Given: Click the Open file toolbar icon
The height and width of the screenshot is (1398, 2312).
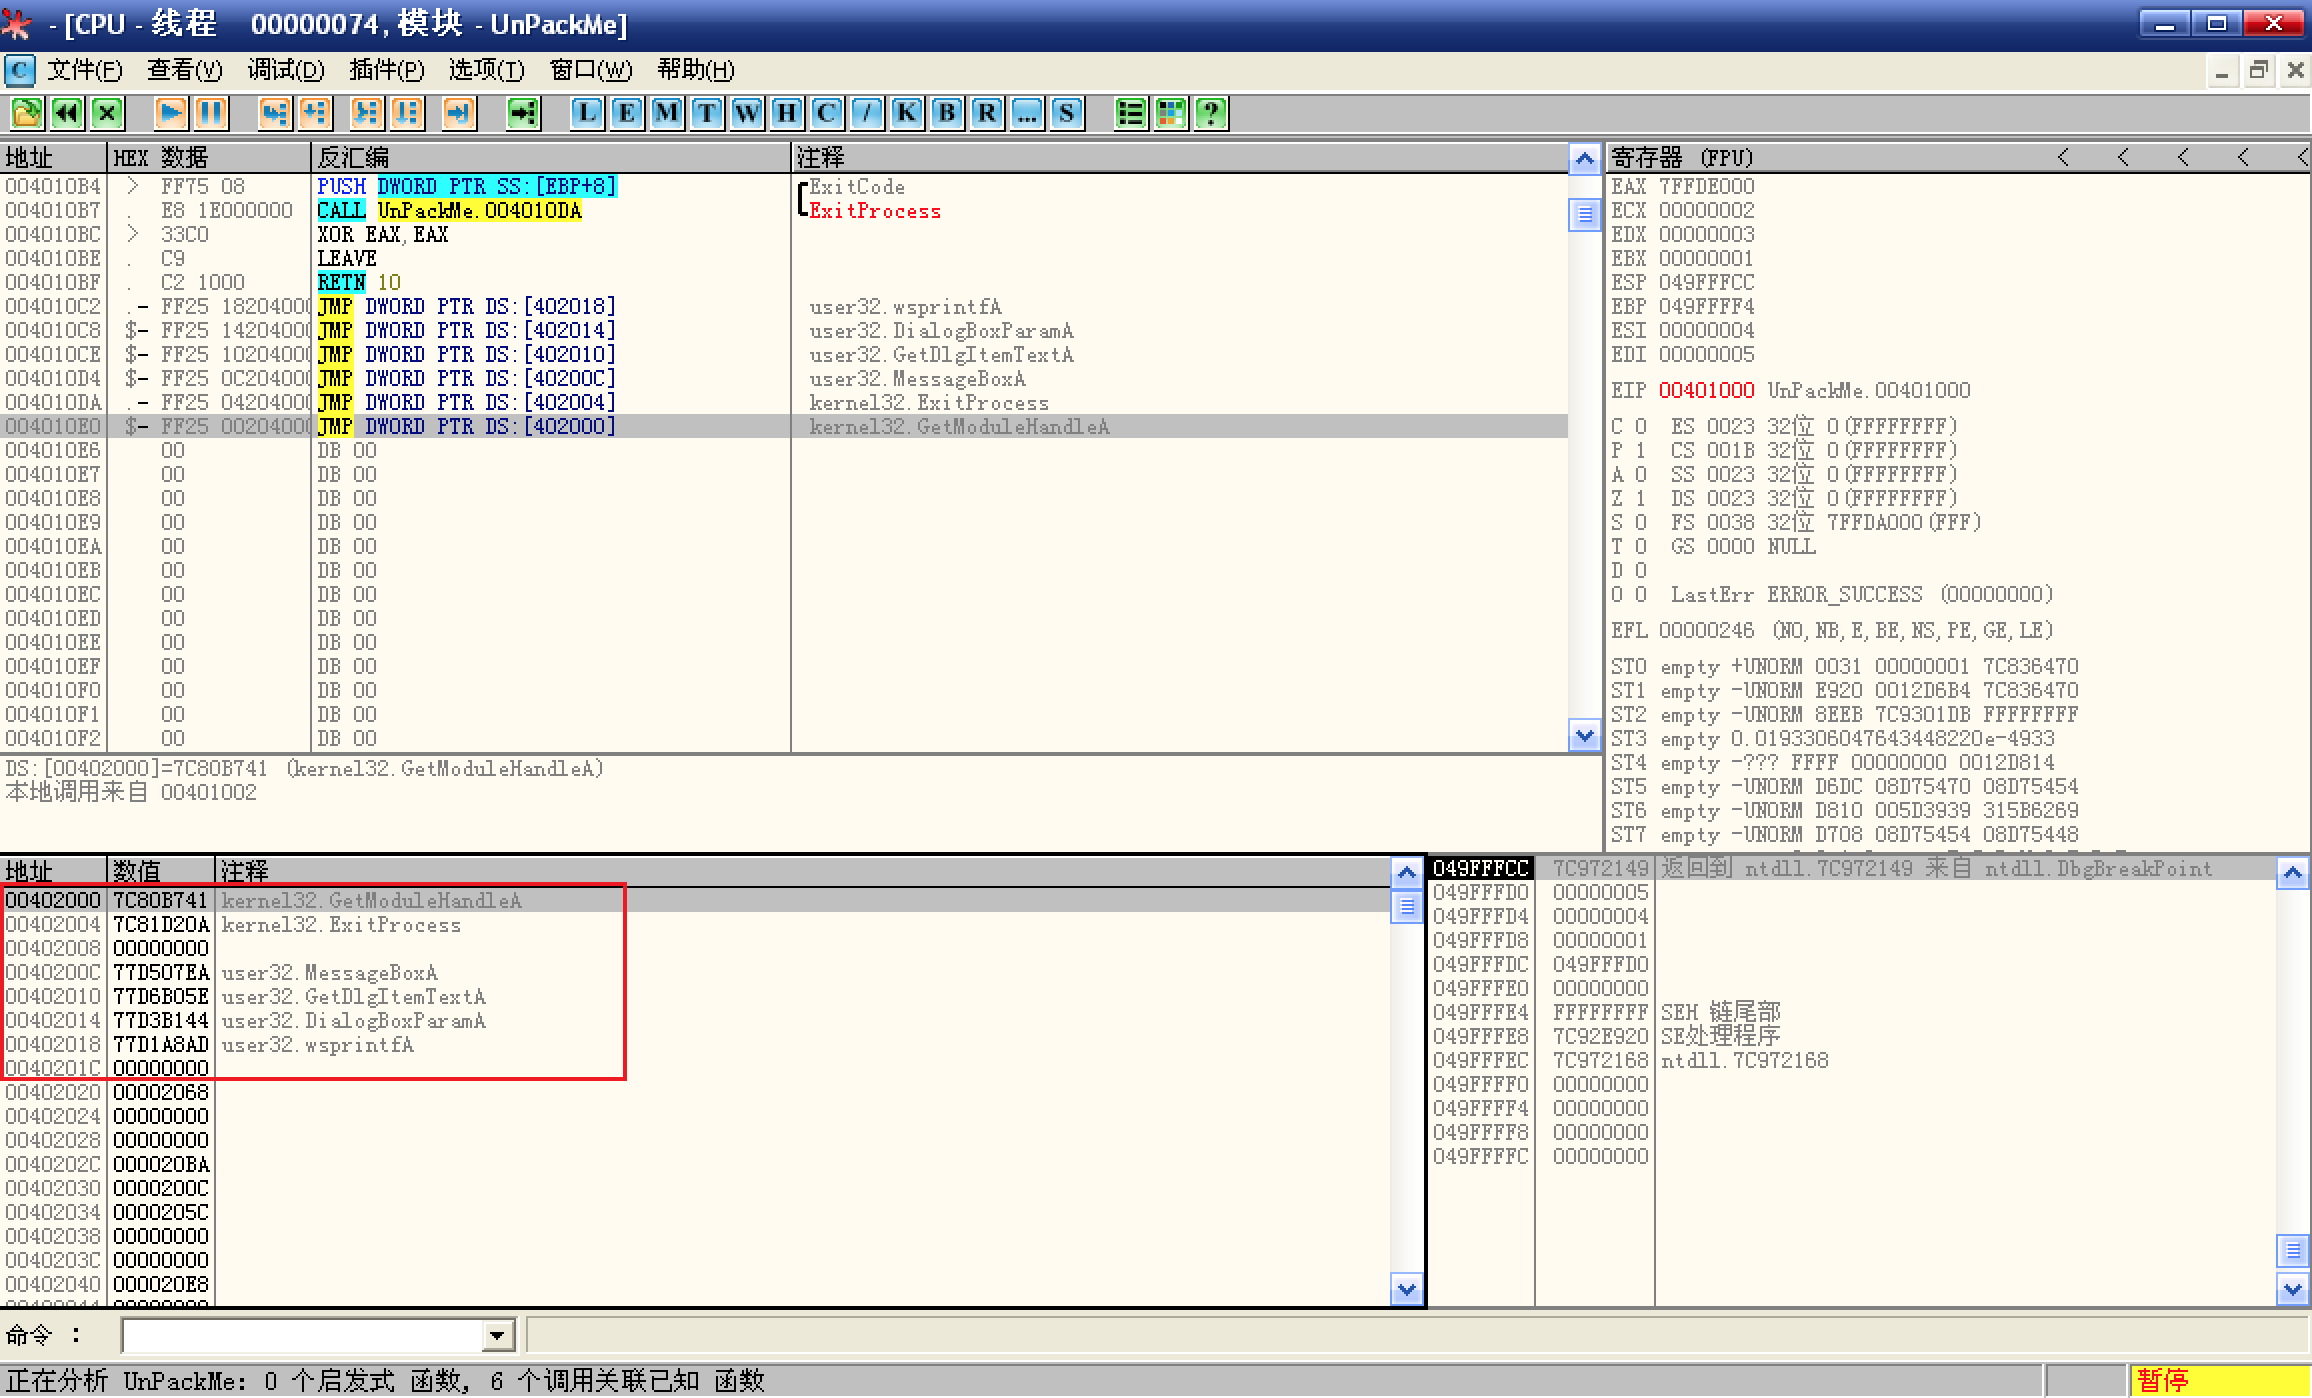Looking at the screenshot, I should pos(27,113).
